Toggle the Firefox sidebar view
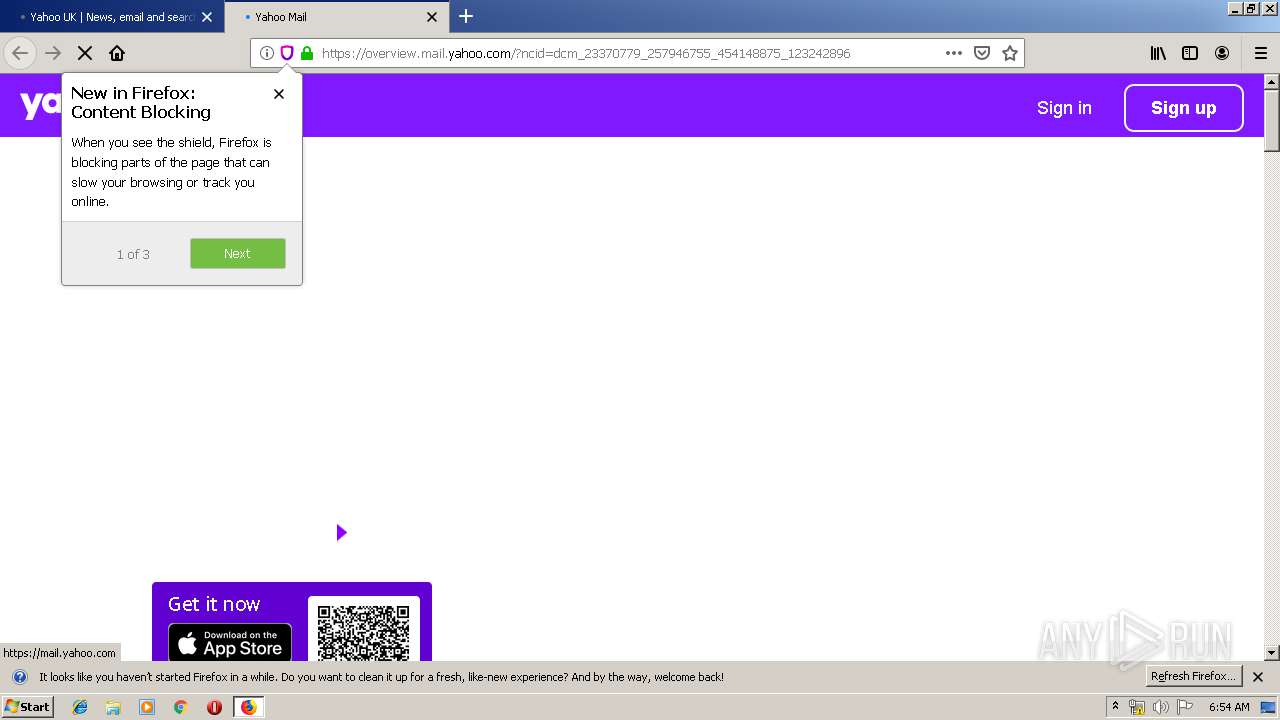Viewport: 1280px width, 720px height. pyautogui.click(x=1190, y=53)
